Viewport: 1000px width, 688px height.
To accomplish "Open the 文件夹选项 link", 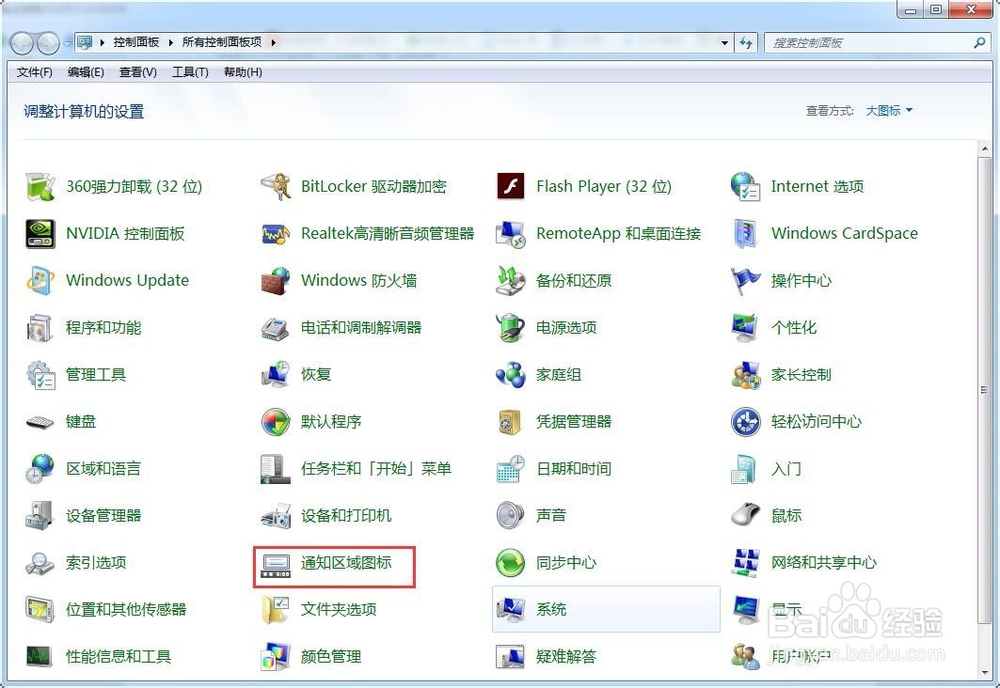I will click(339, 610).
